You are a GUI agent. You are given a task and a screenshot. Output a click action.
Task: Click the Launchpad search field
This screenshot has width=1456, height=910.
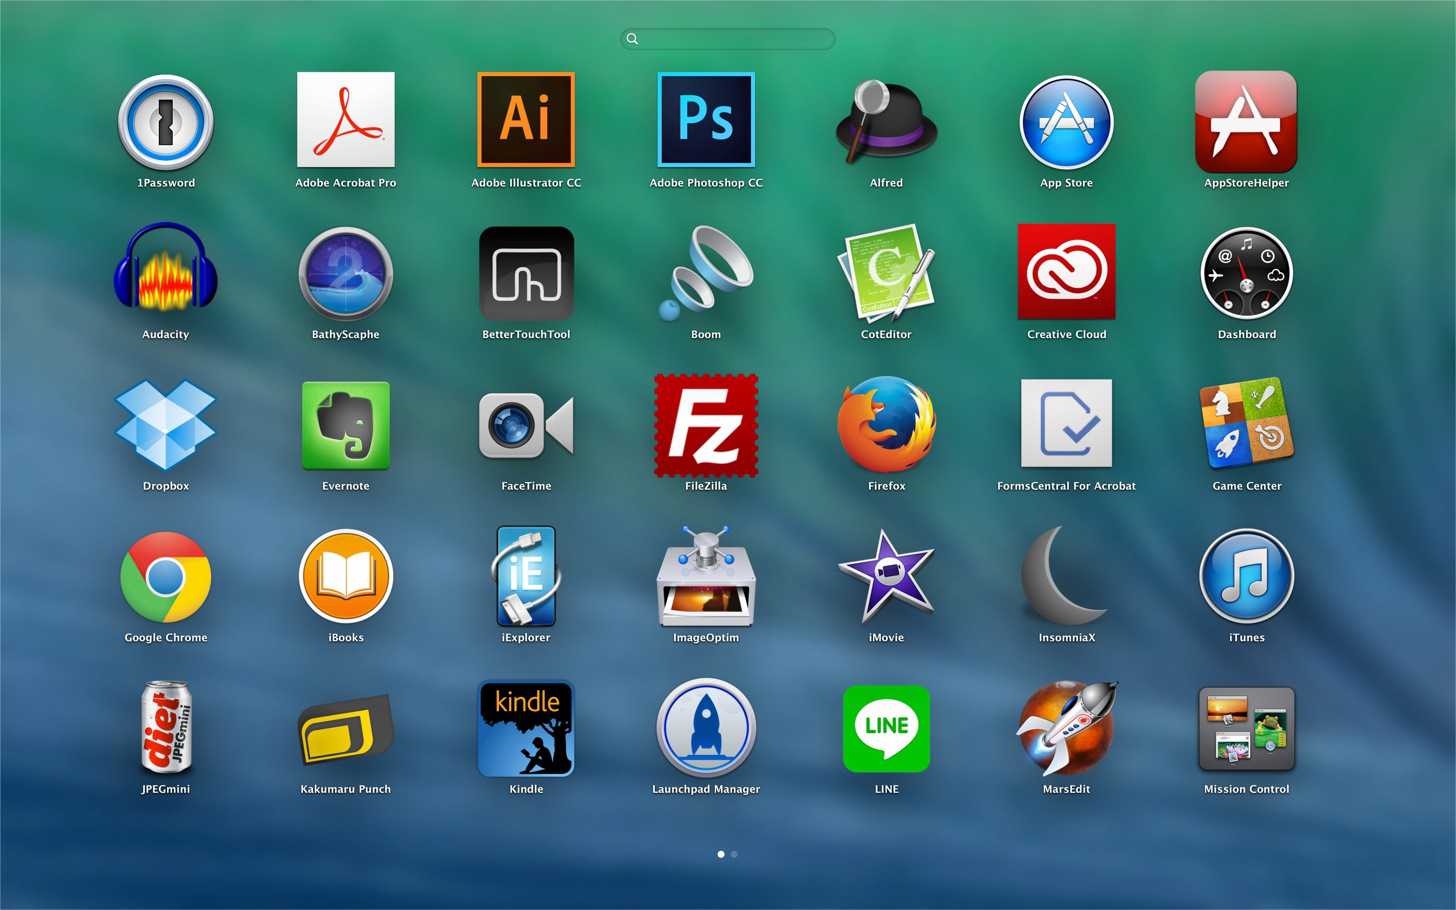tap(728, 39)
